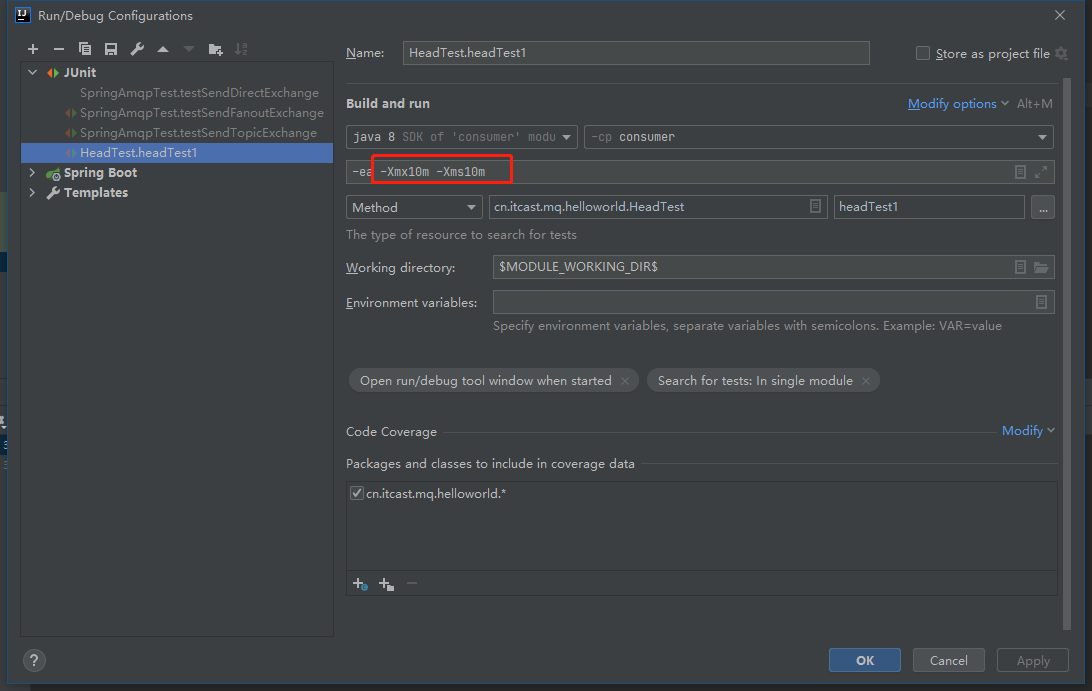
Task: Toggle the Store as project file checkbox
Action: point(923,54)
